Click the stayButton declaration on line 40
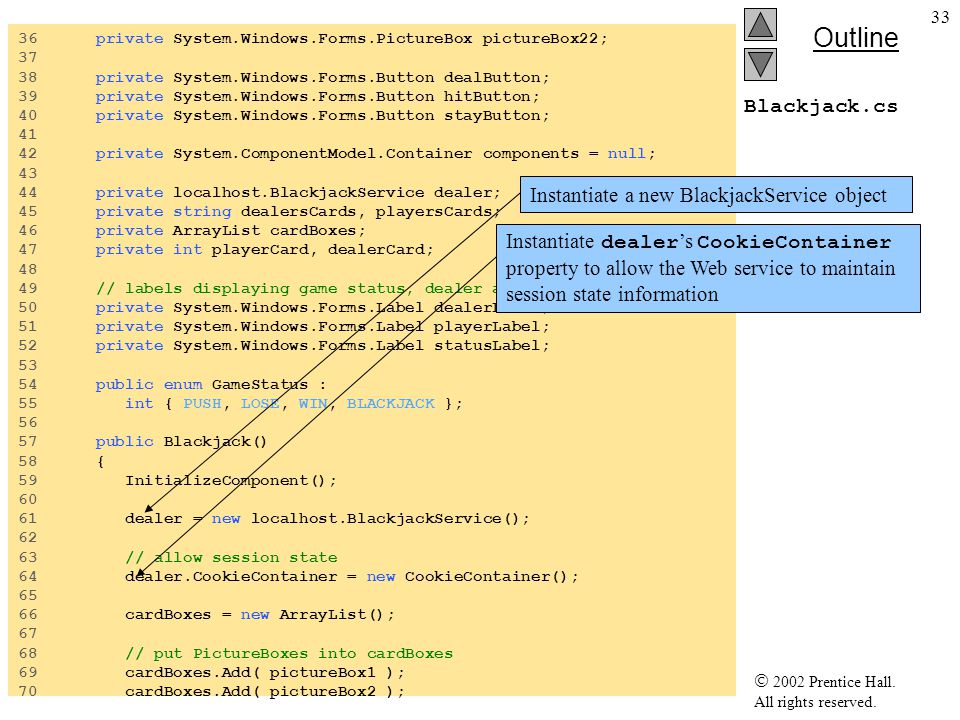This screenshot has height=720, width=960. click(323, 116)
